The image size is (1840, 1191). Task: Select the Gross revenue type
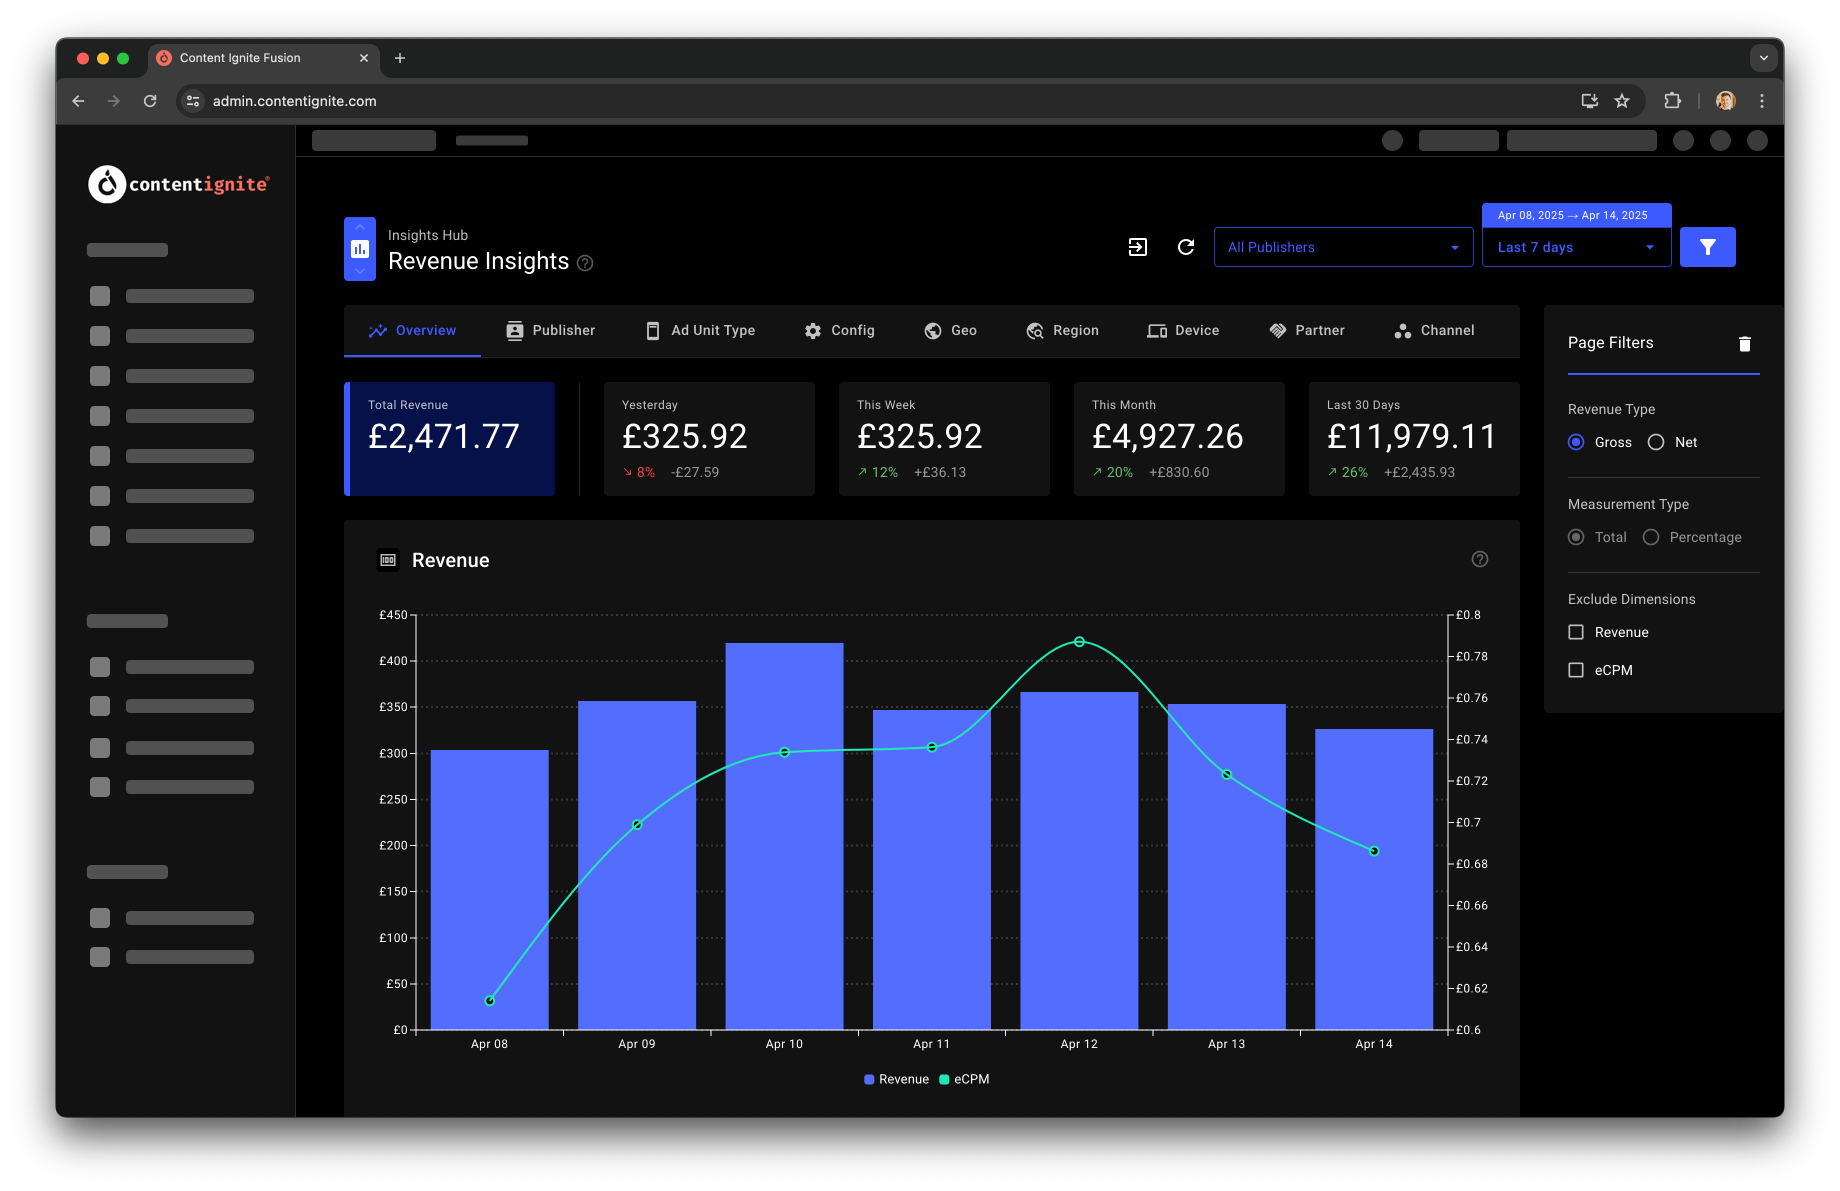(x=1576, y=442)
